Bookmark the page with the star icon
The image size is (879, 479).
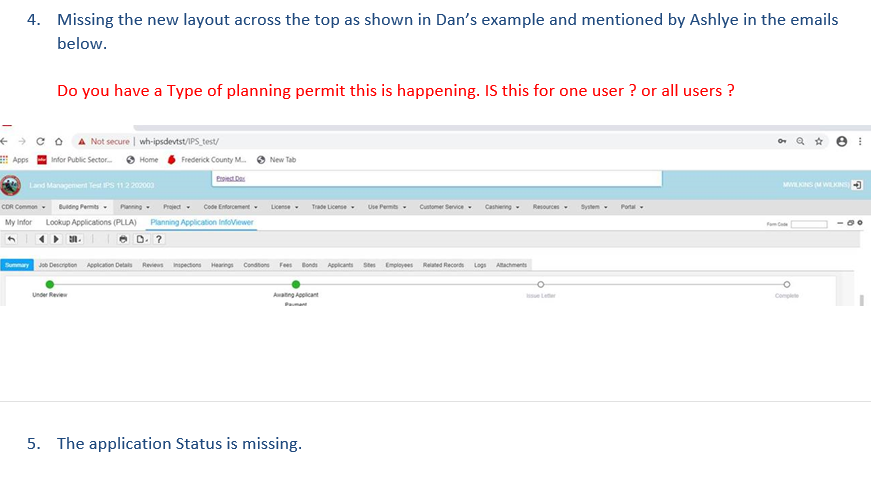[819, 141]
